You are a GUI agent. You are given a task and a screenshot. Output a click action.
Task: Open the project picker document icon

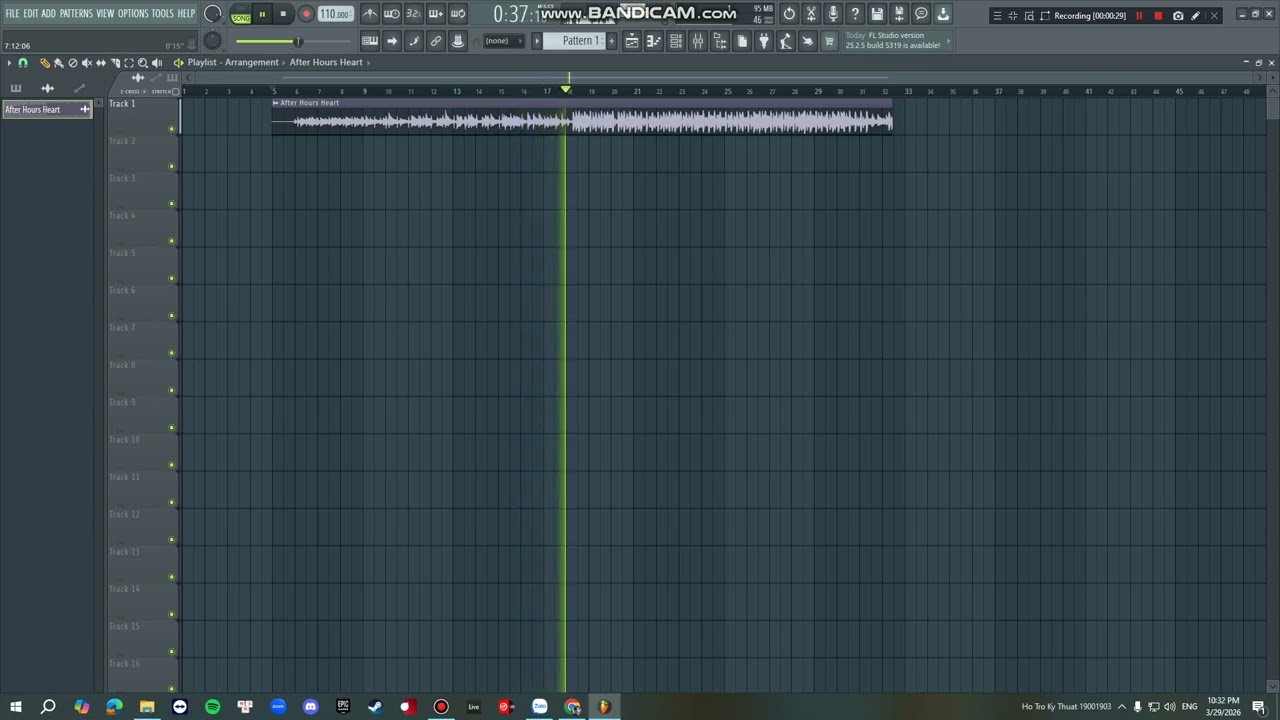click(742, 41)
